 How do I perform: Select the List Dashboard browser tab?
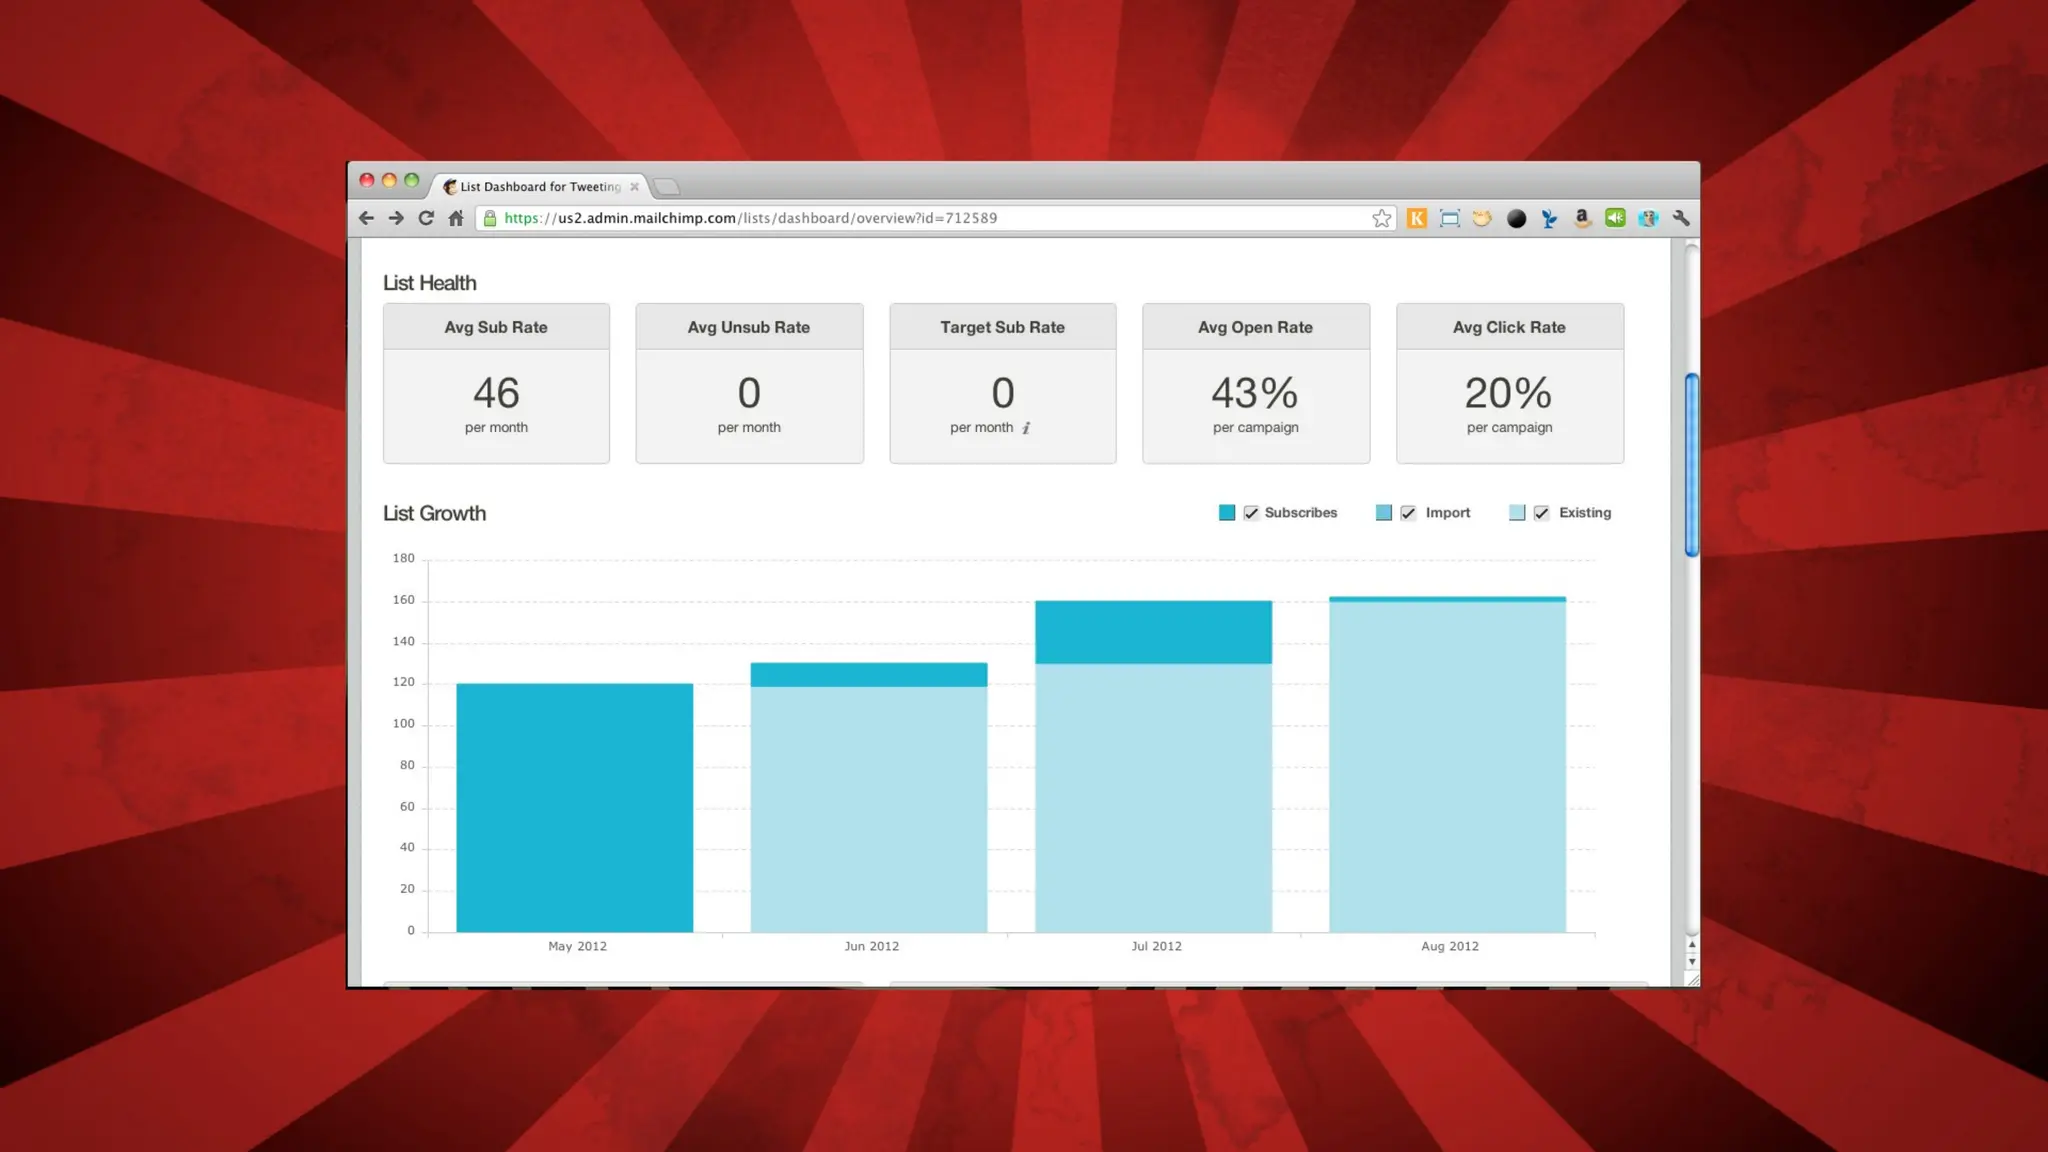click(540, 187)
